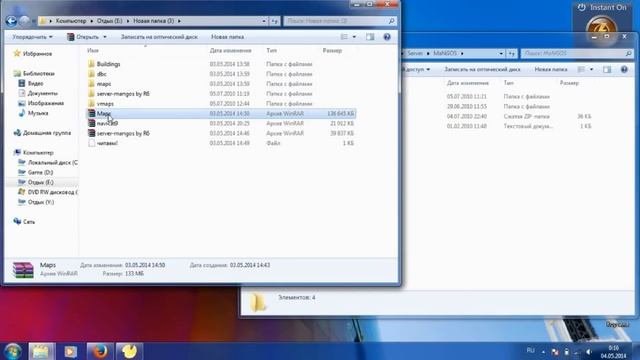Toggle preview pane icon in back MaNGOS window
This screenshot has width=640, height=360.
607,69
